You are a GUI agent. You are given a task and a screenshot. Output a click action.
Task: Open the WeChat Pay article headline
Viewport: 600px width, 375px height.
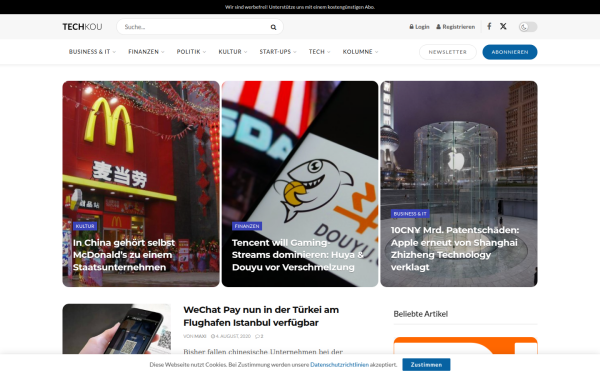(x=261, y=316)
